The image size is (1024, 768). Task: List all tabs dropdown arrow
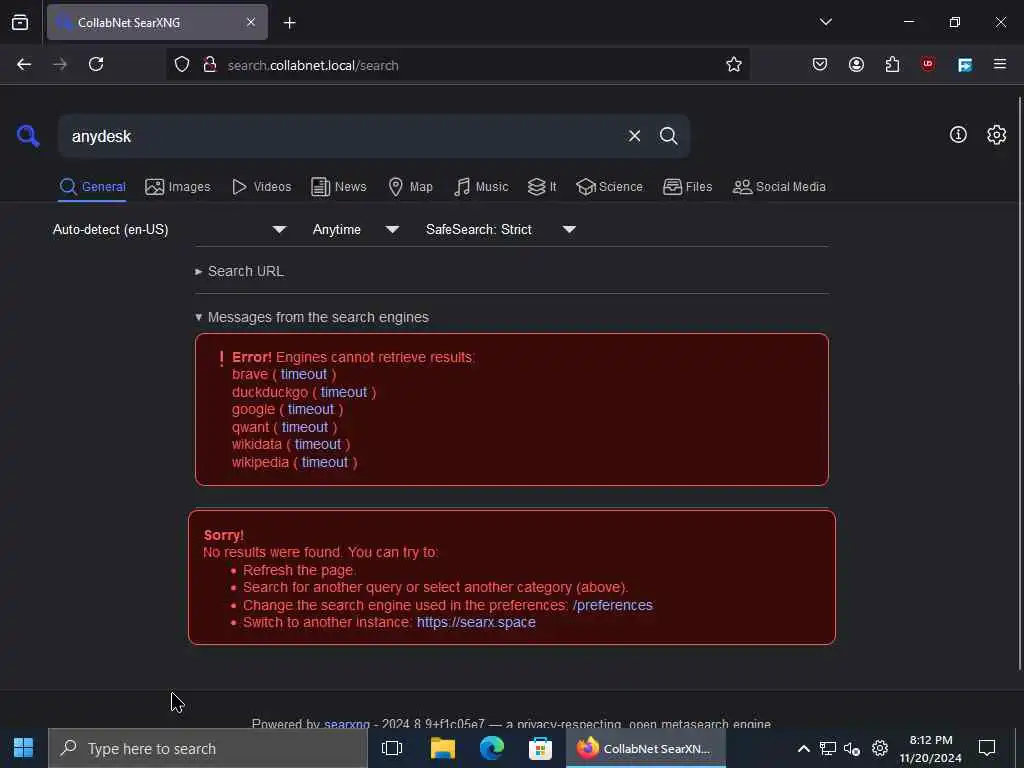tap(825, 22)
